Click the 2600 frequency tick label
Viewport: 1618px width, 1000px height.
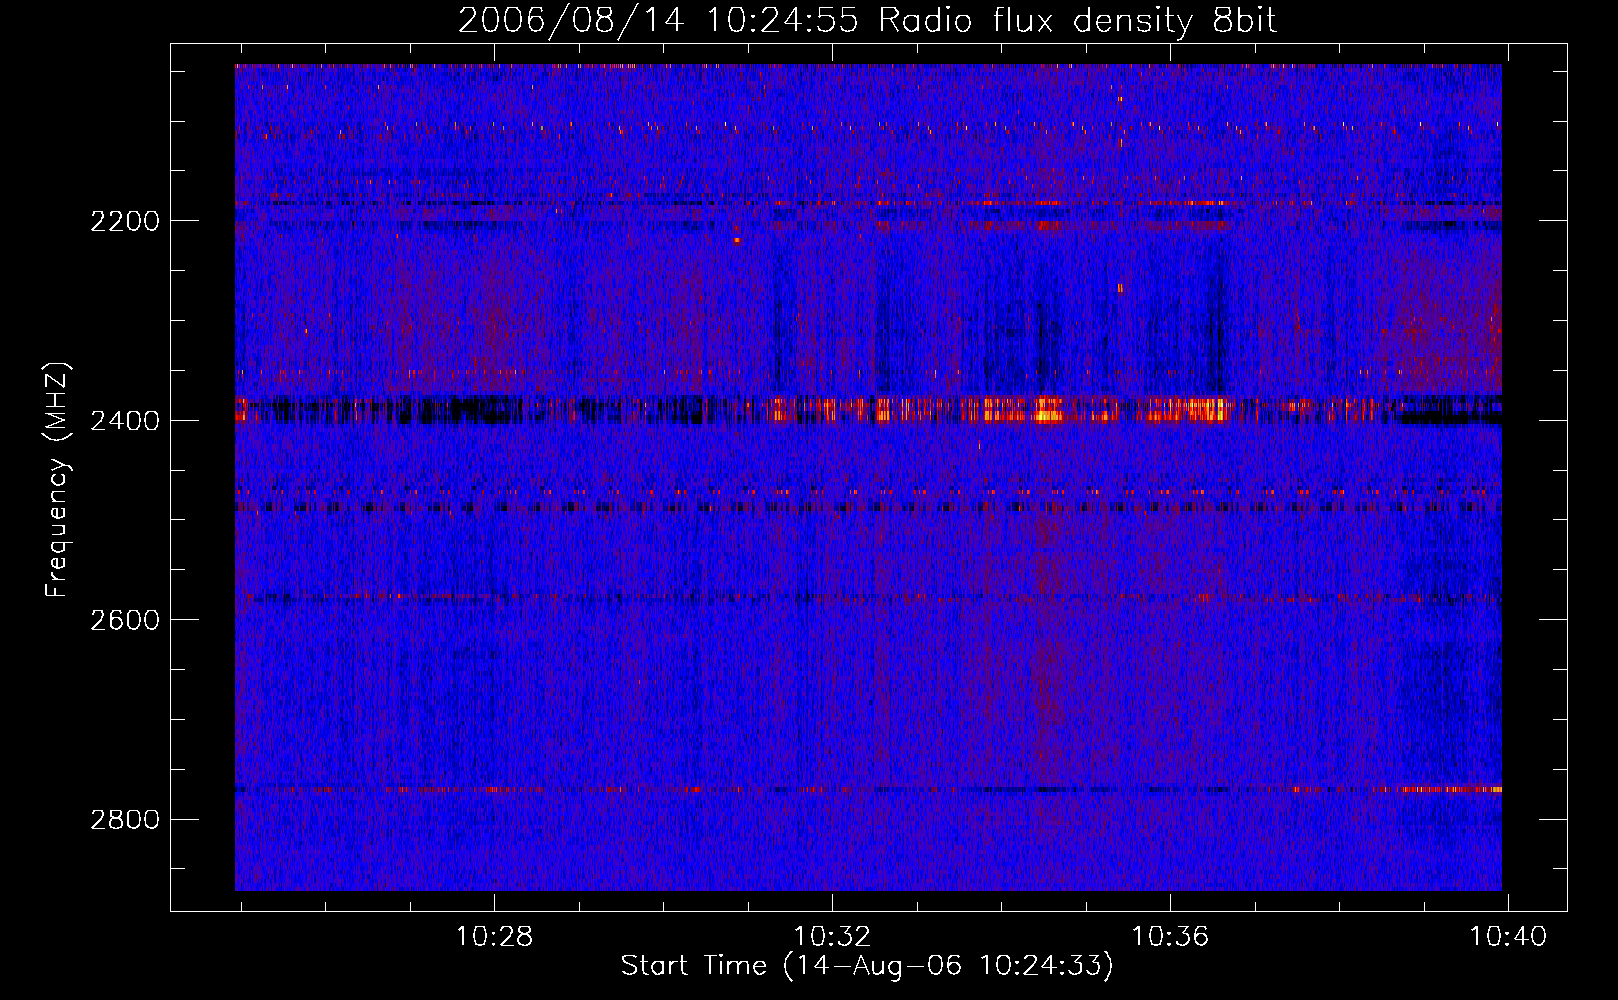pyautogui.click(x=125, y=620)
